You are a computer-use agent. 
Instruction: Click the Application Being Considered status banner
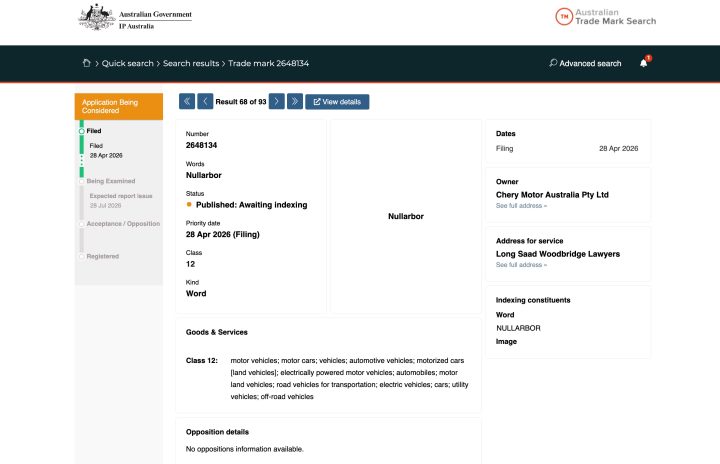tap(119, 107)
